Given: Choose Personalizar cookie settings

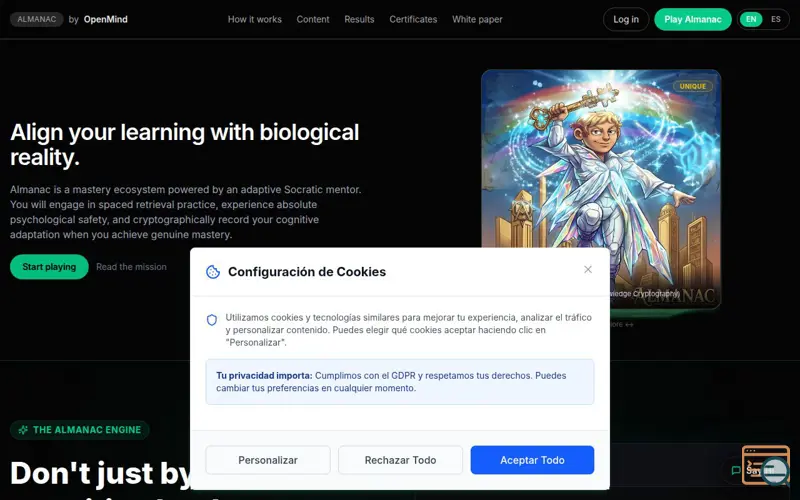Looking at the screenshot, I should 268,460.
